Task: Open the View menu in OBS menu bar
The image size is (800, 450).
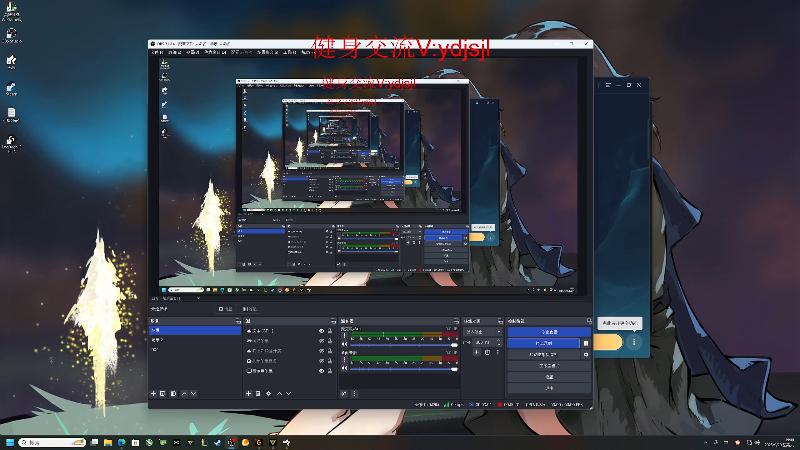Action: 192,52
